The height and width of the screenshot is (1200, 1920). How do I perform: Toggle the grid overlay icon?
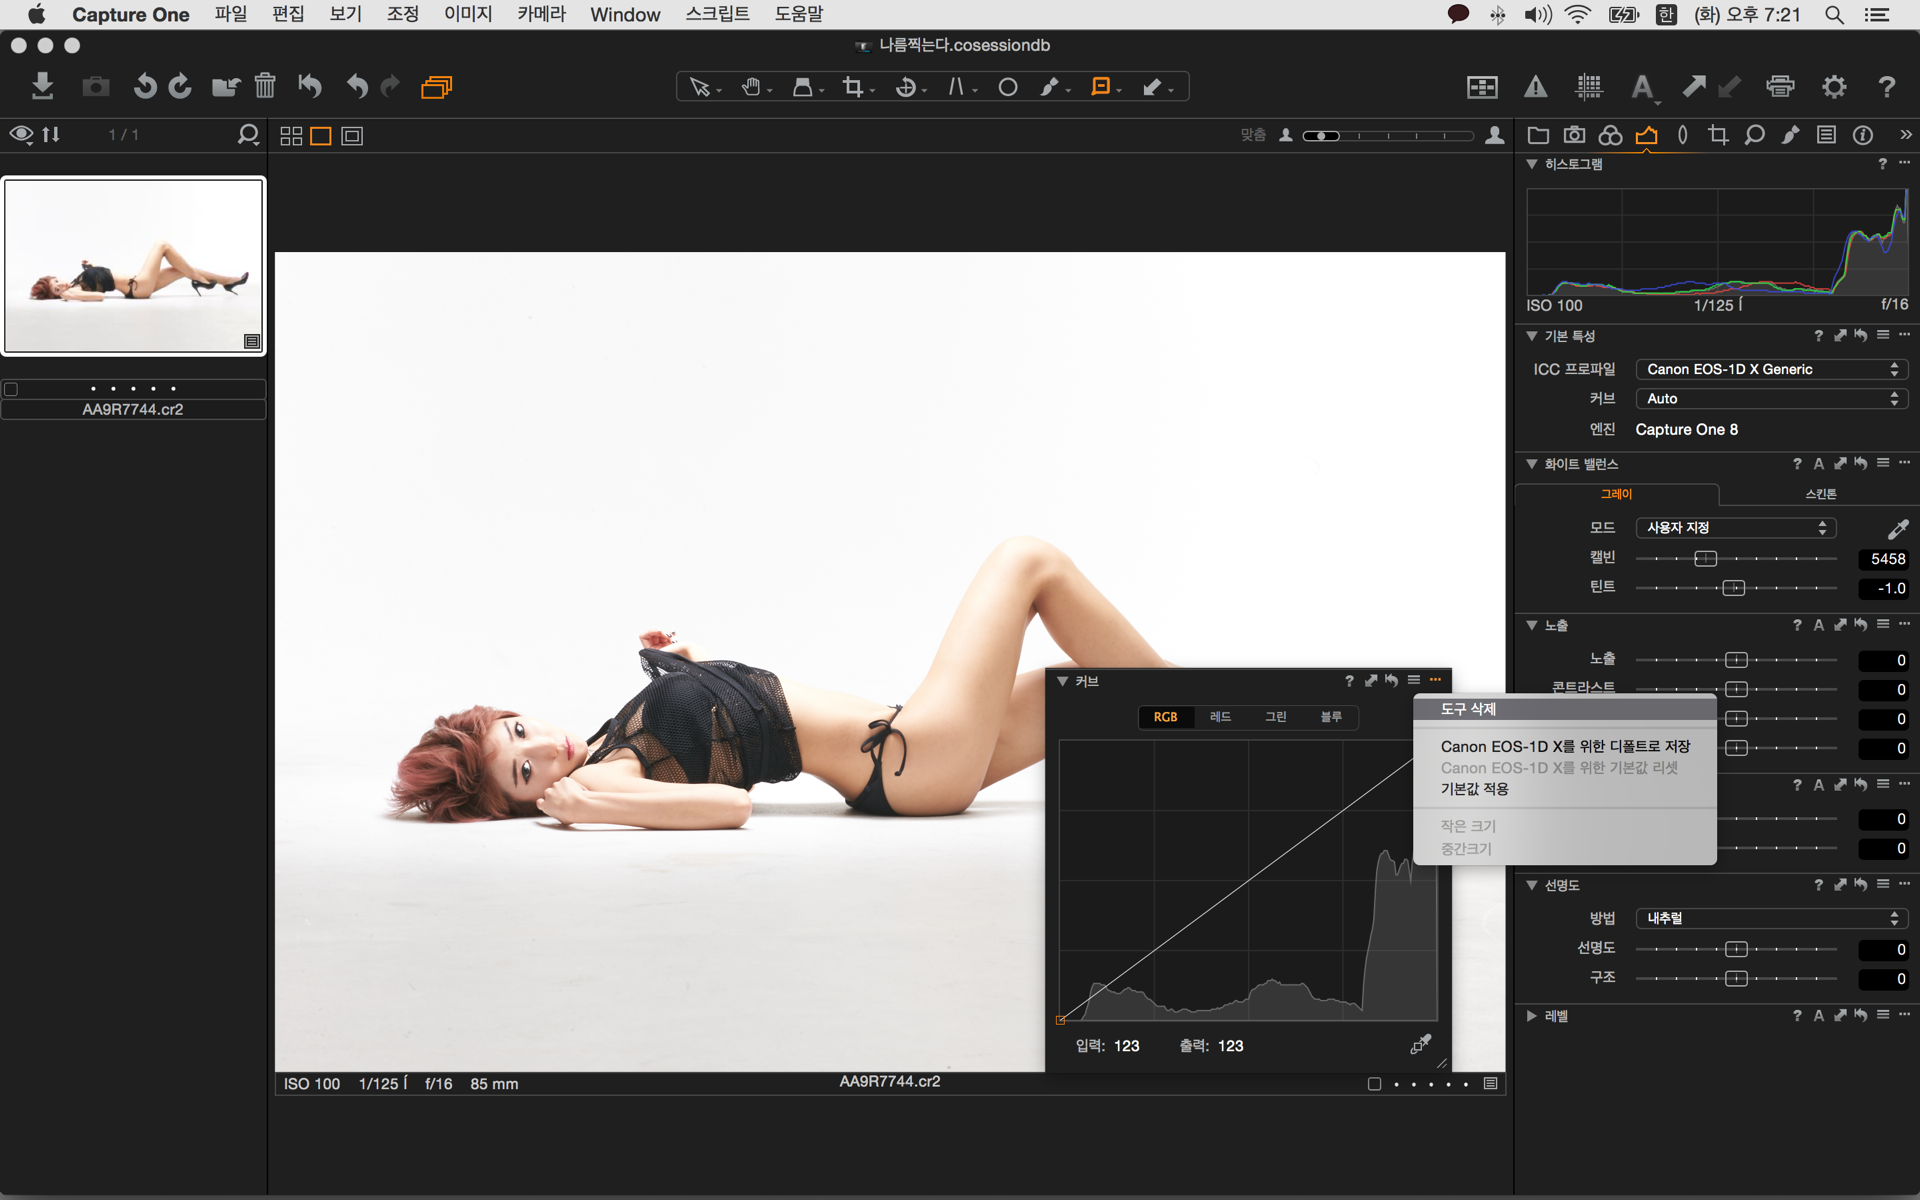pyautogui.click(x=1588, y=87)
